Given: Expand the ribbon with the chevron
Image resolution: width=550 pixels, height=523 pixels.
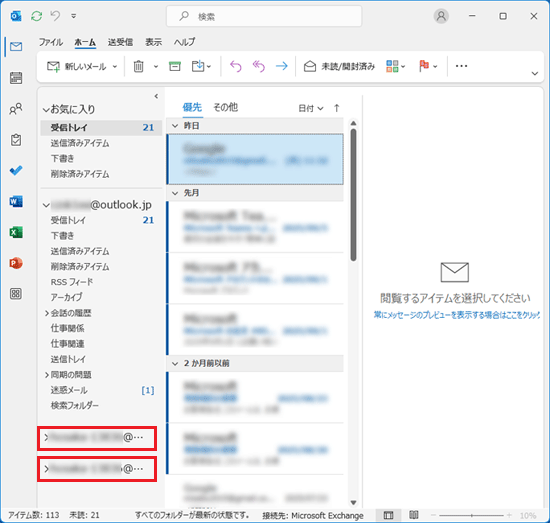Looking at the screenshot, I should pos(535,74).
